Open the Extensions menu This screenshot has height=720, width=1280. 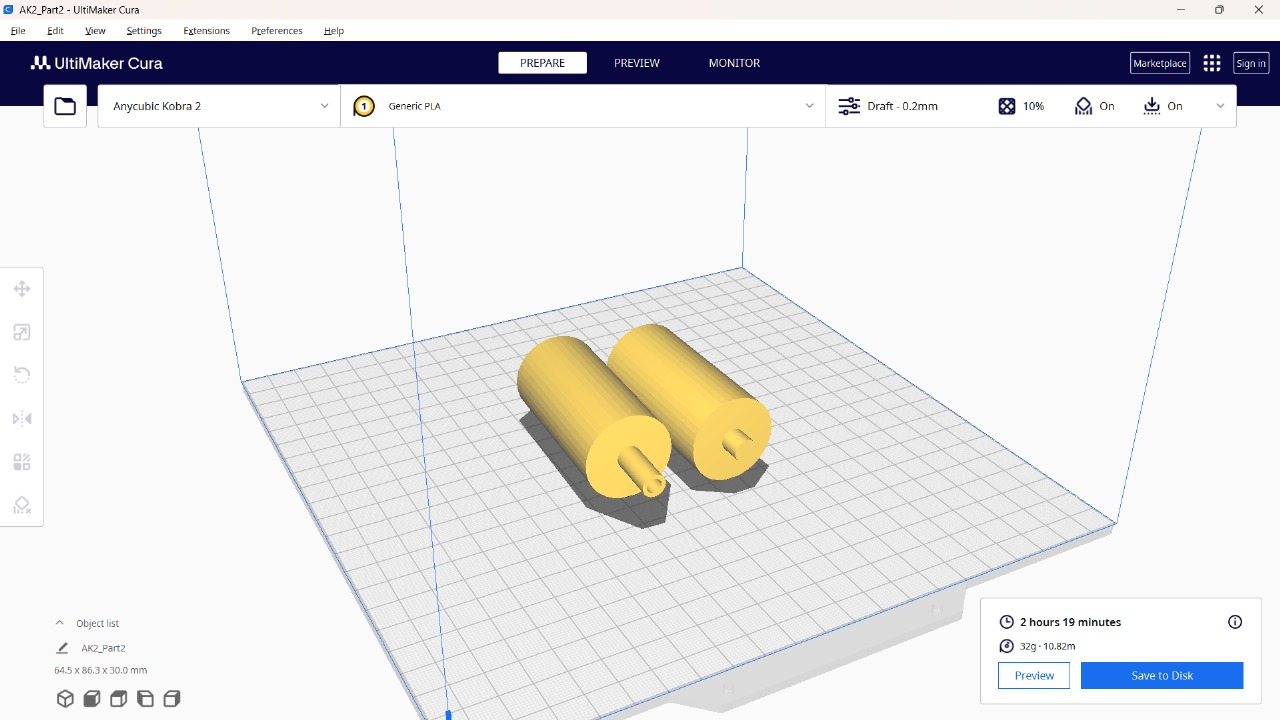pyautogui.click(x=206, y=31)
